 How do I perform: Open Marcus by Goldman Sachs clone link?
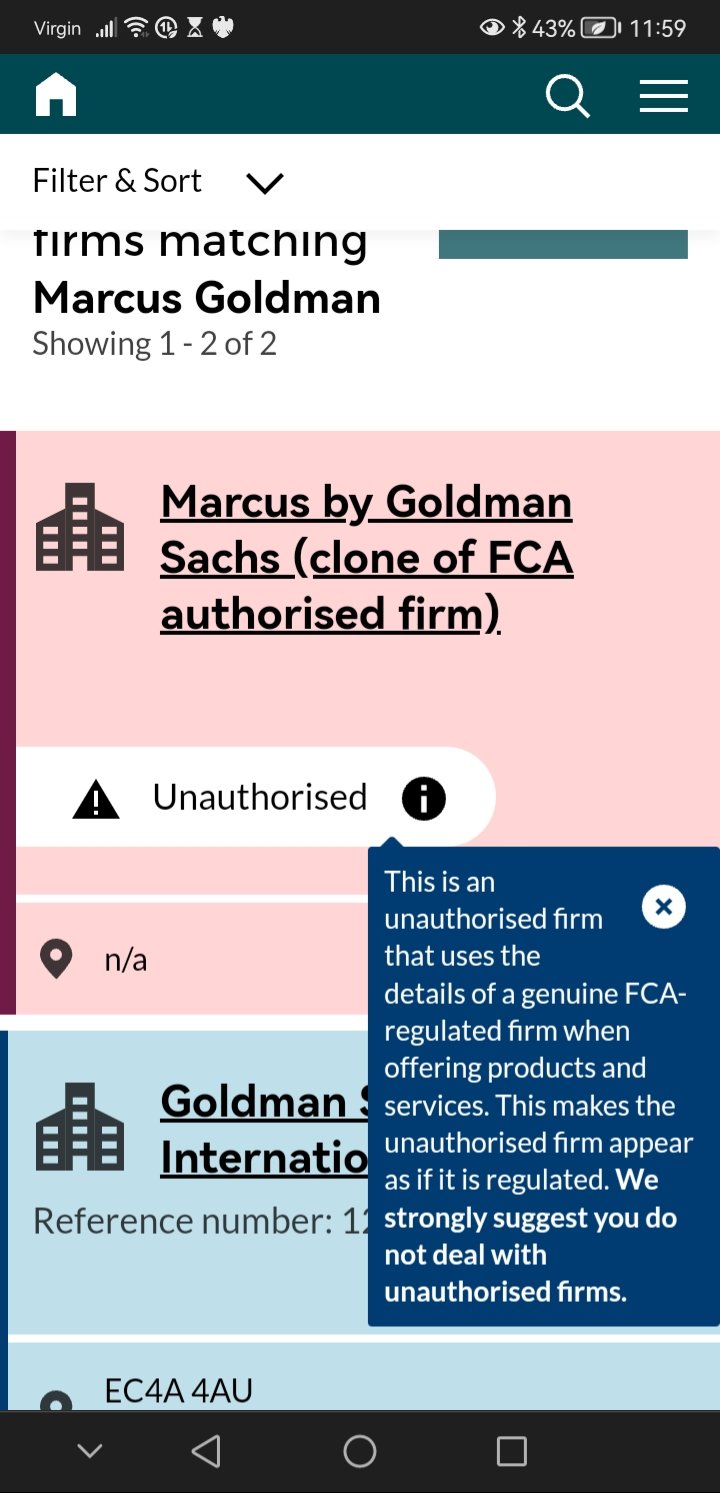click(366, 558)
